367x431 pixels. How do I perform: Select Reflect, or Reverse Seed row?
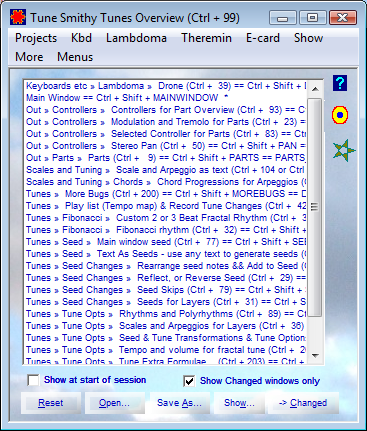click(x=166, y=278)
